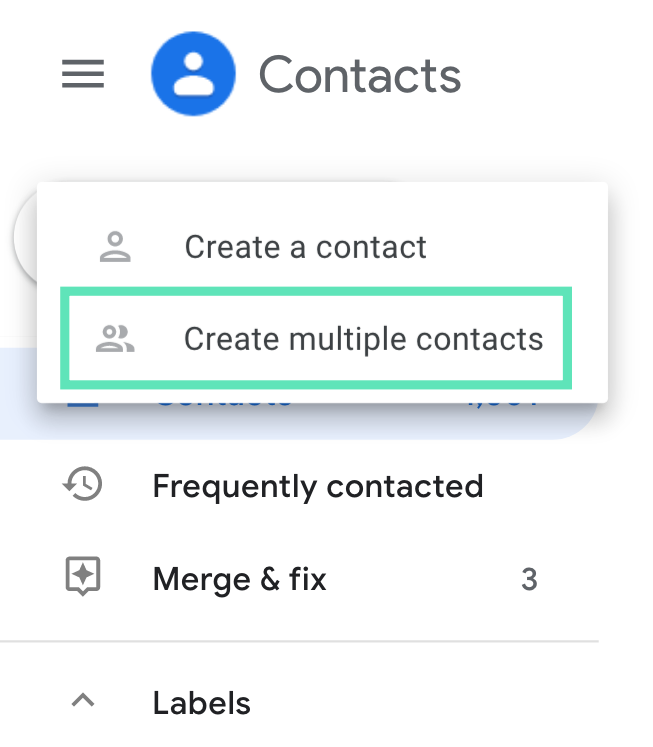Open the main menu hamburger icon

click(83, 75)
